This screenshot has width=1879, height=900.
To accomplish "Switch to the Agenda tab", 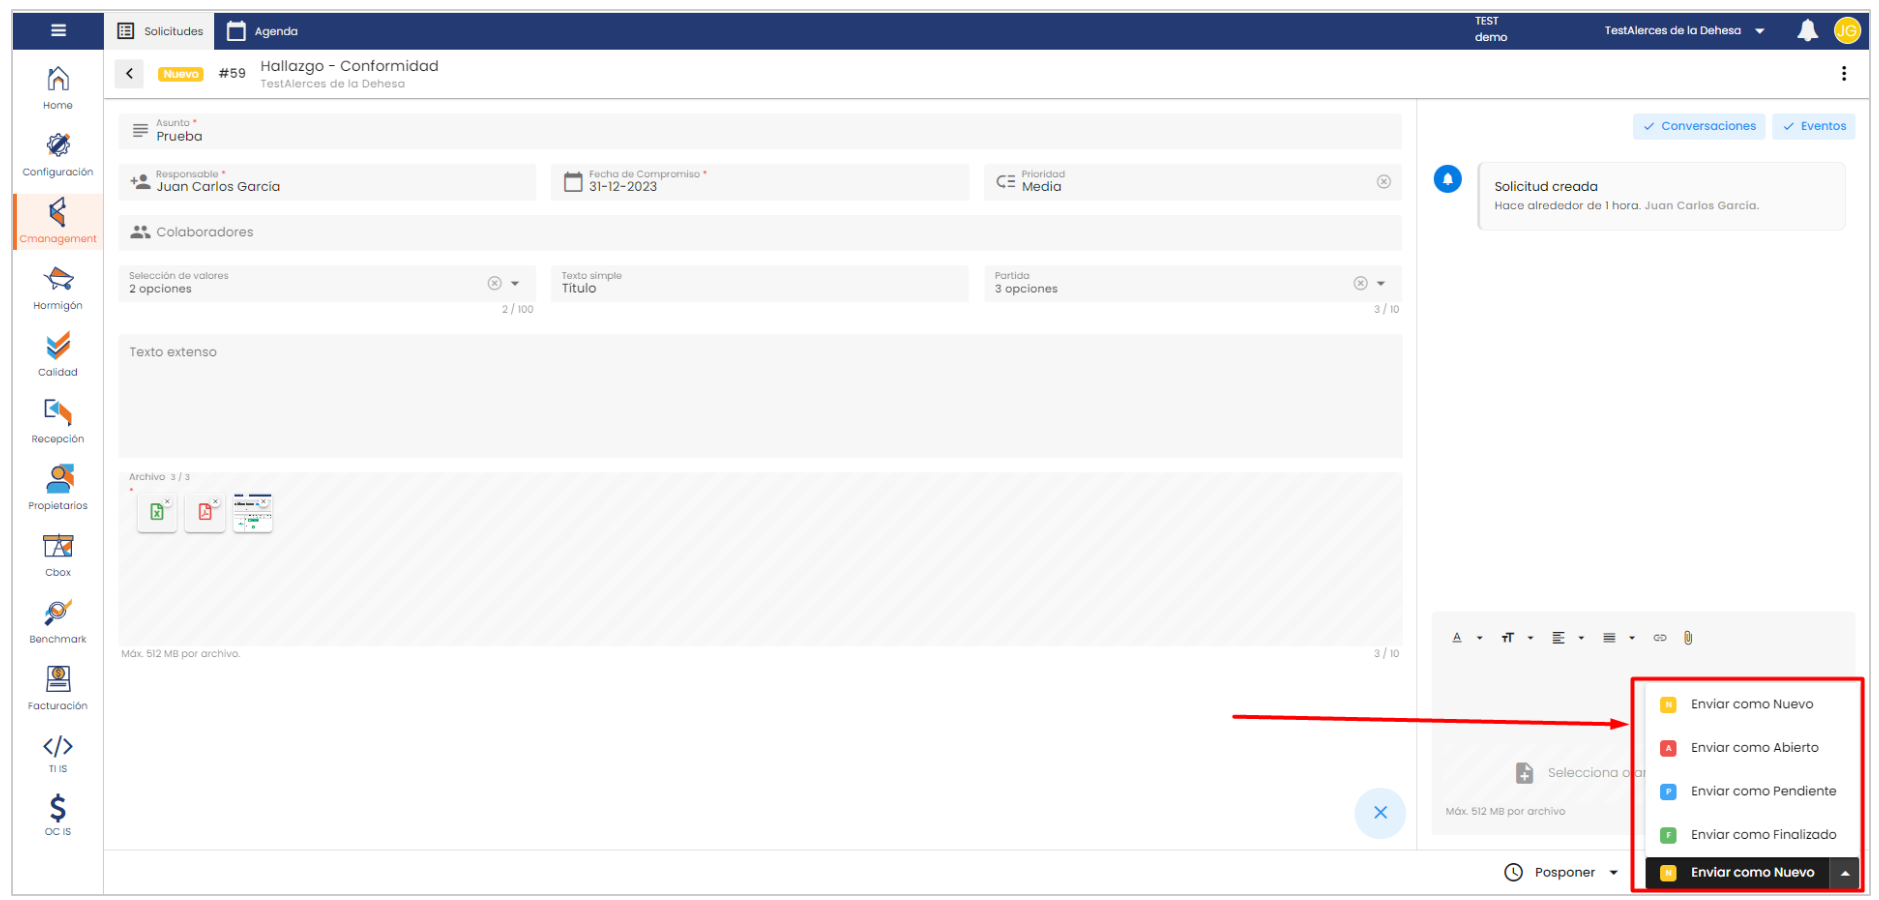I will pyautogui.click(x=263, y=31).
